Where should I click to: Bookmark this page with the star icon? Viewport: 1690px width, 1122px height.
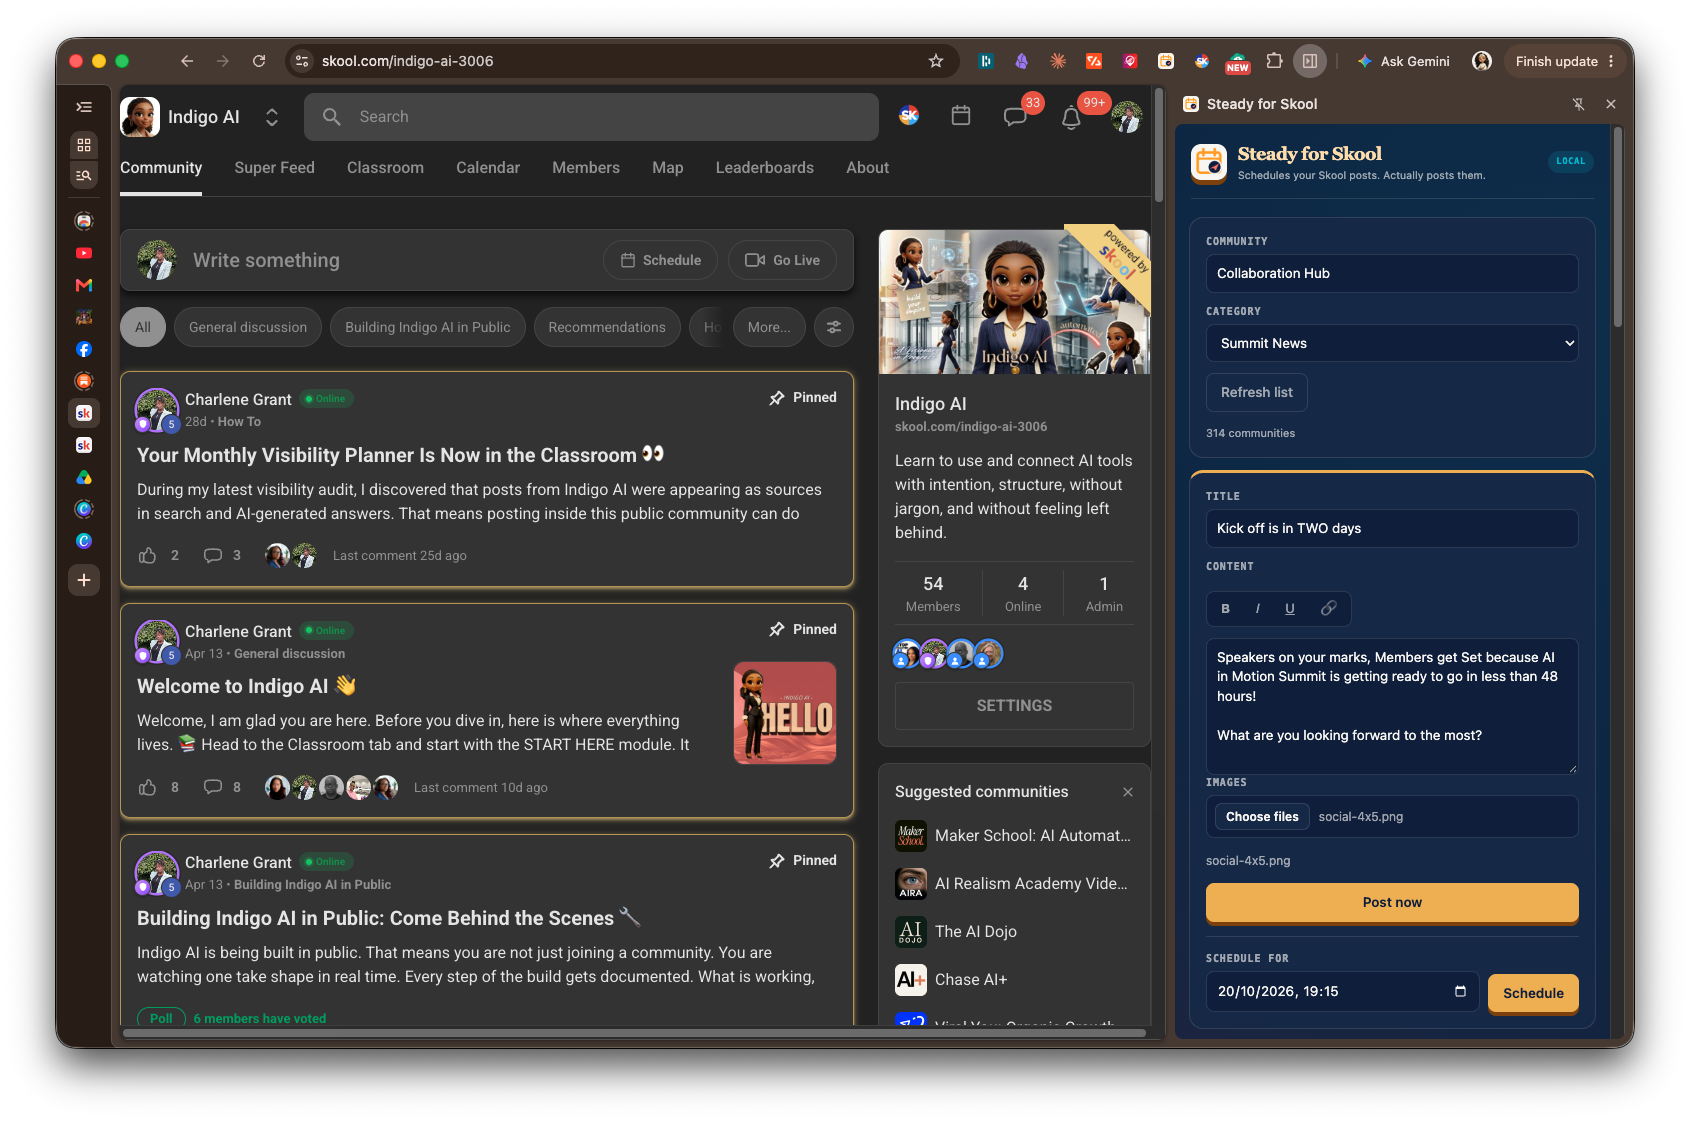point(936,61)
